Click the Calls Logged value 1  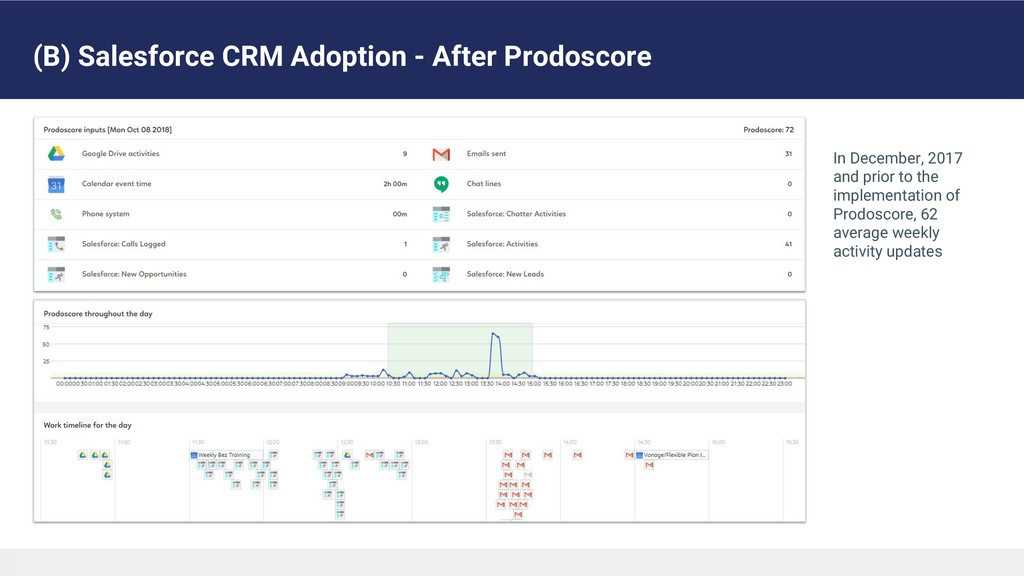click(x=405, y=244)
